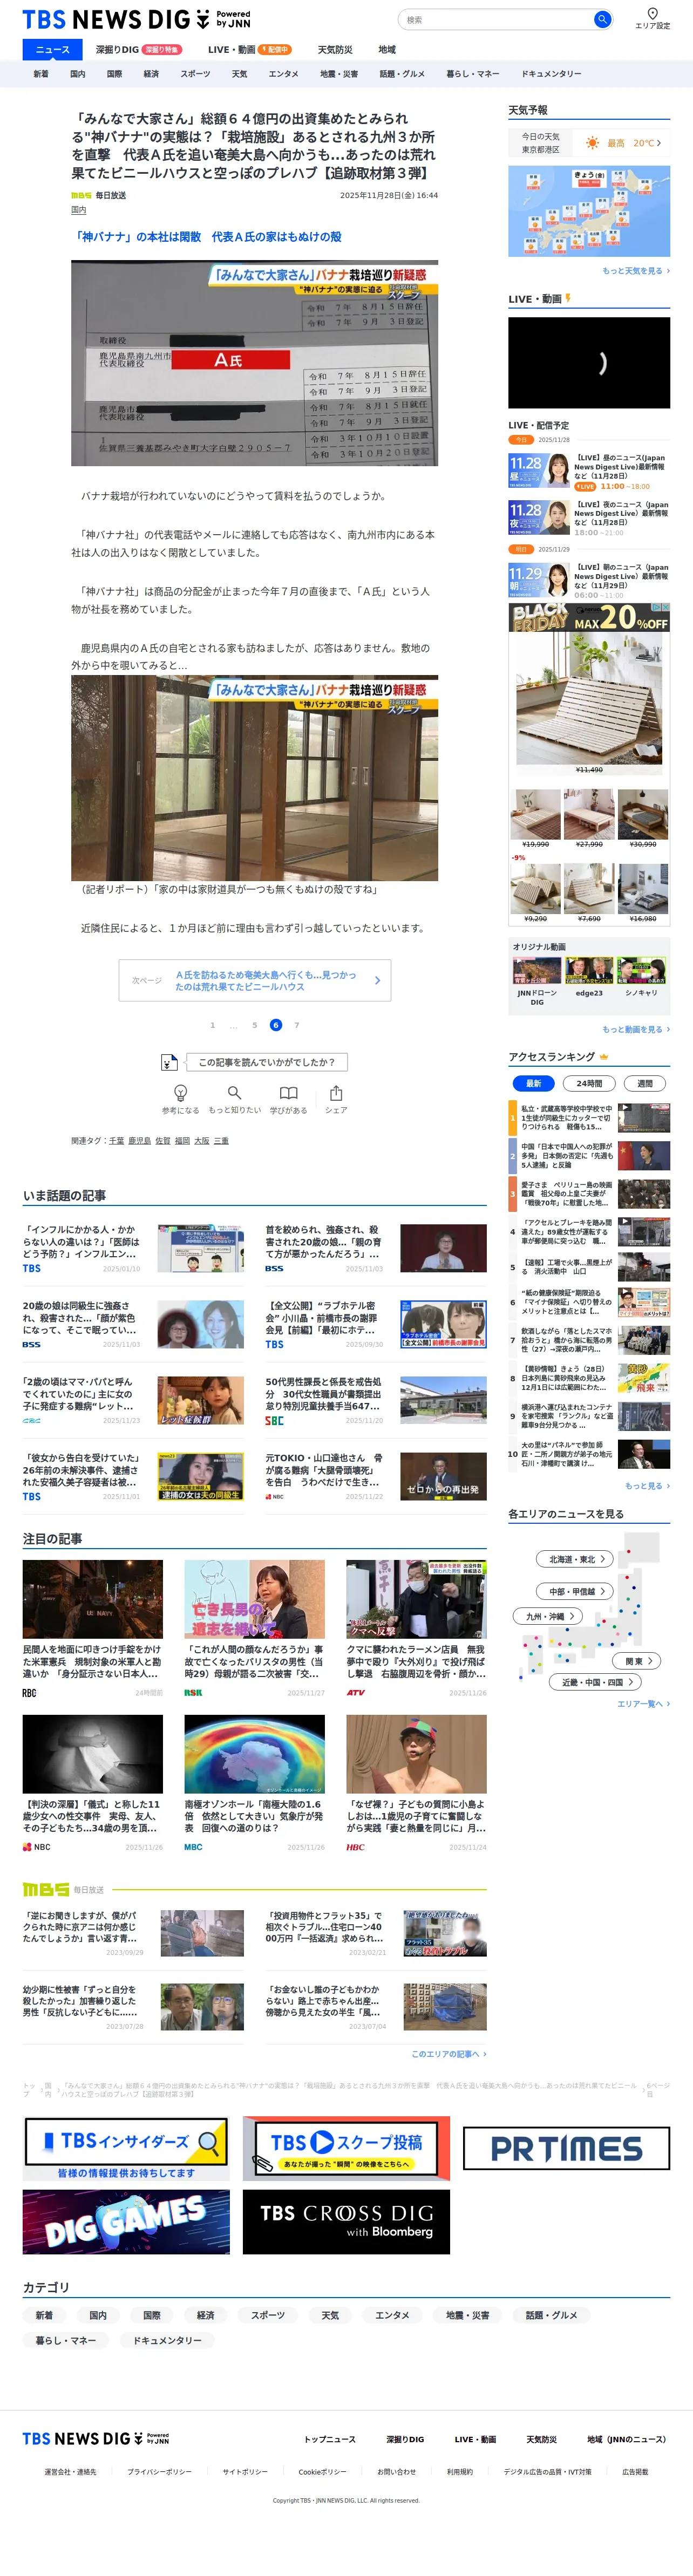
Task: Select the 24時間 ranking filter
Action: [x=590, y=1083]
